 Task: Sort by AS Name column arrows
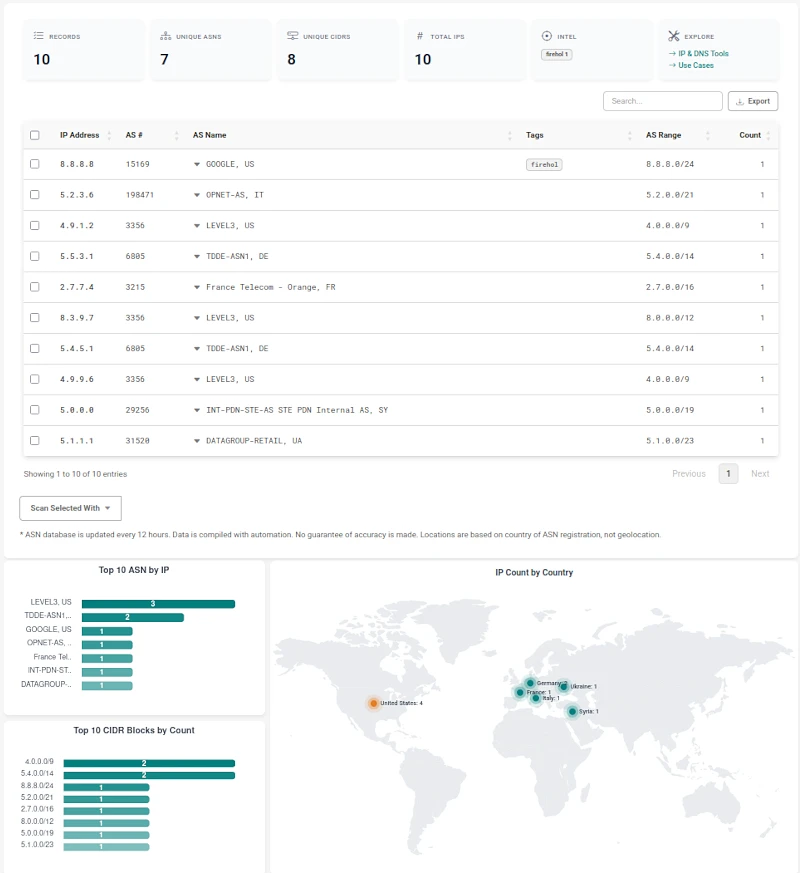[509, 135]
